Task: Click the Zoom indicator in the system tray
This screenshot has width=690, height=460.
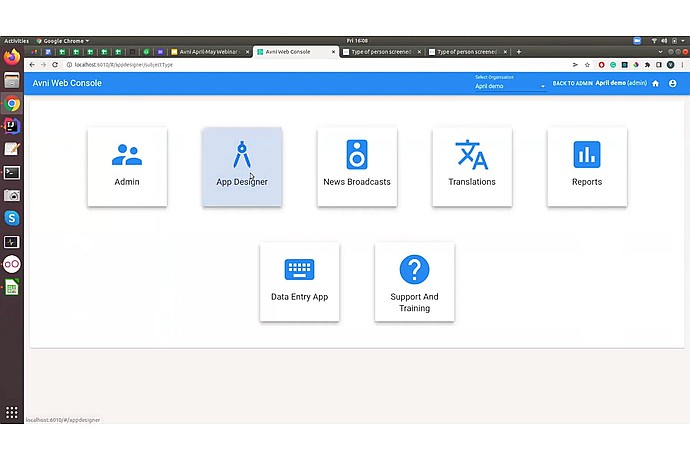Action: point(637,41)
